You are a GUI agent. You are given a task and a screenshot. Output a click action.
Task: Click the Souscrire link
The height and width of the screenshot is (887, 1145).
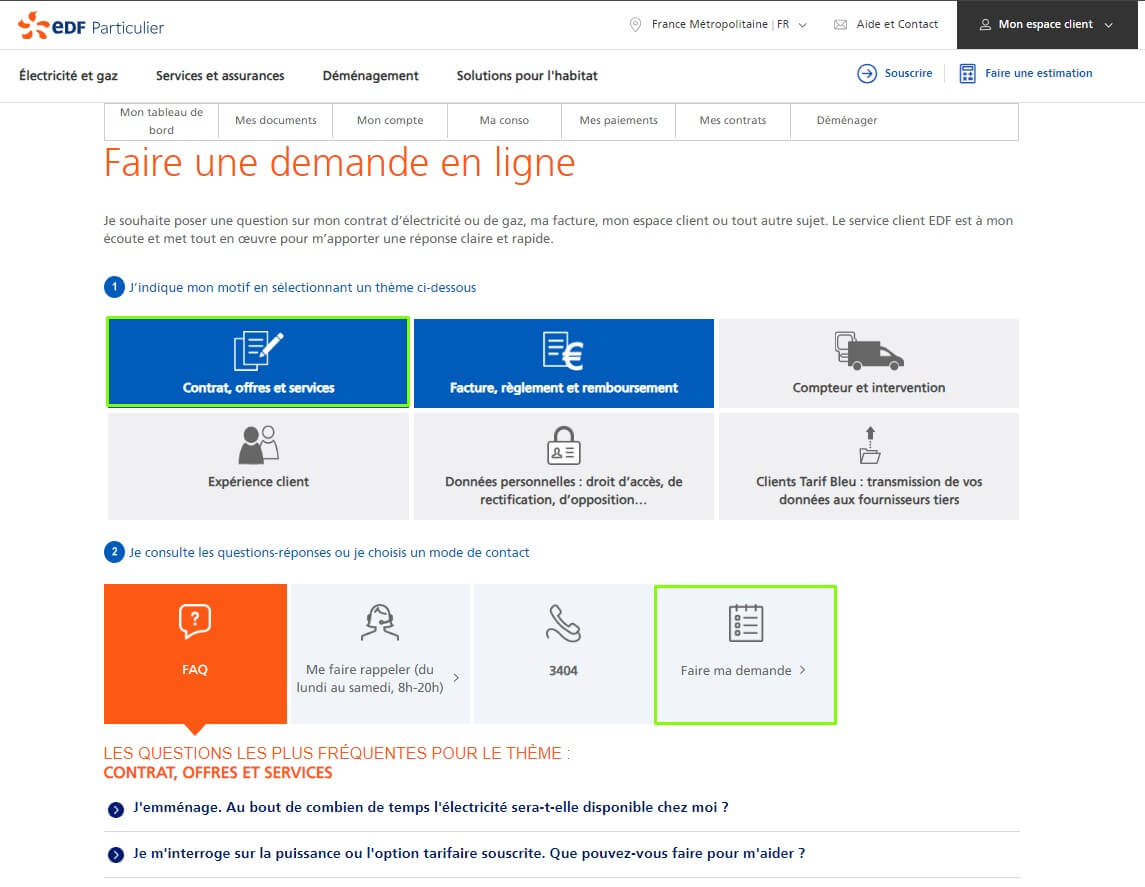click(895, 73)
